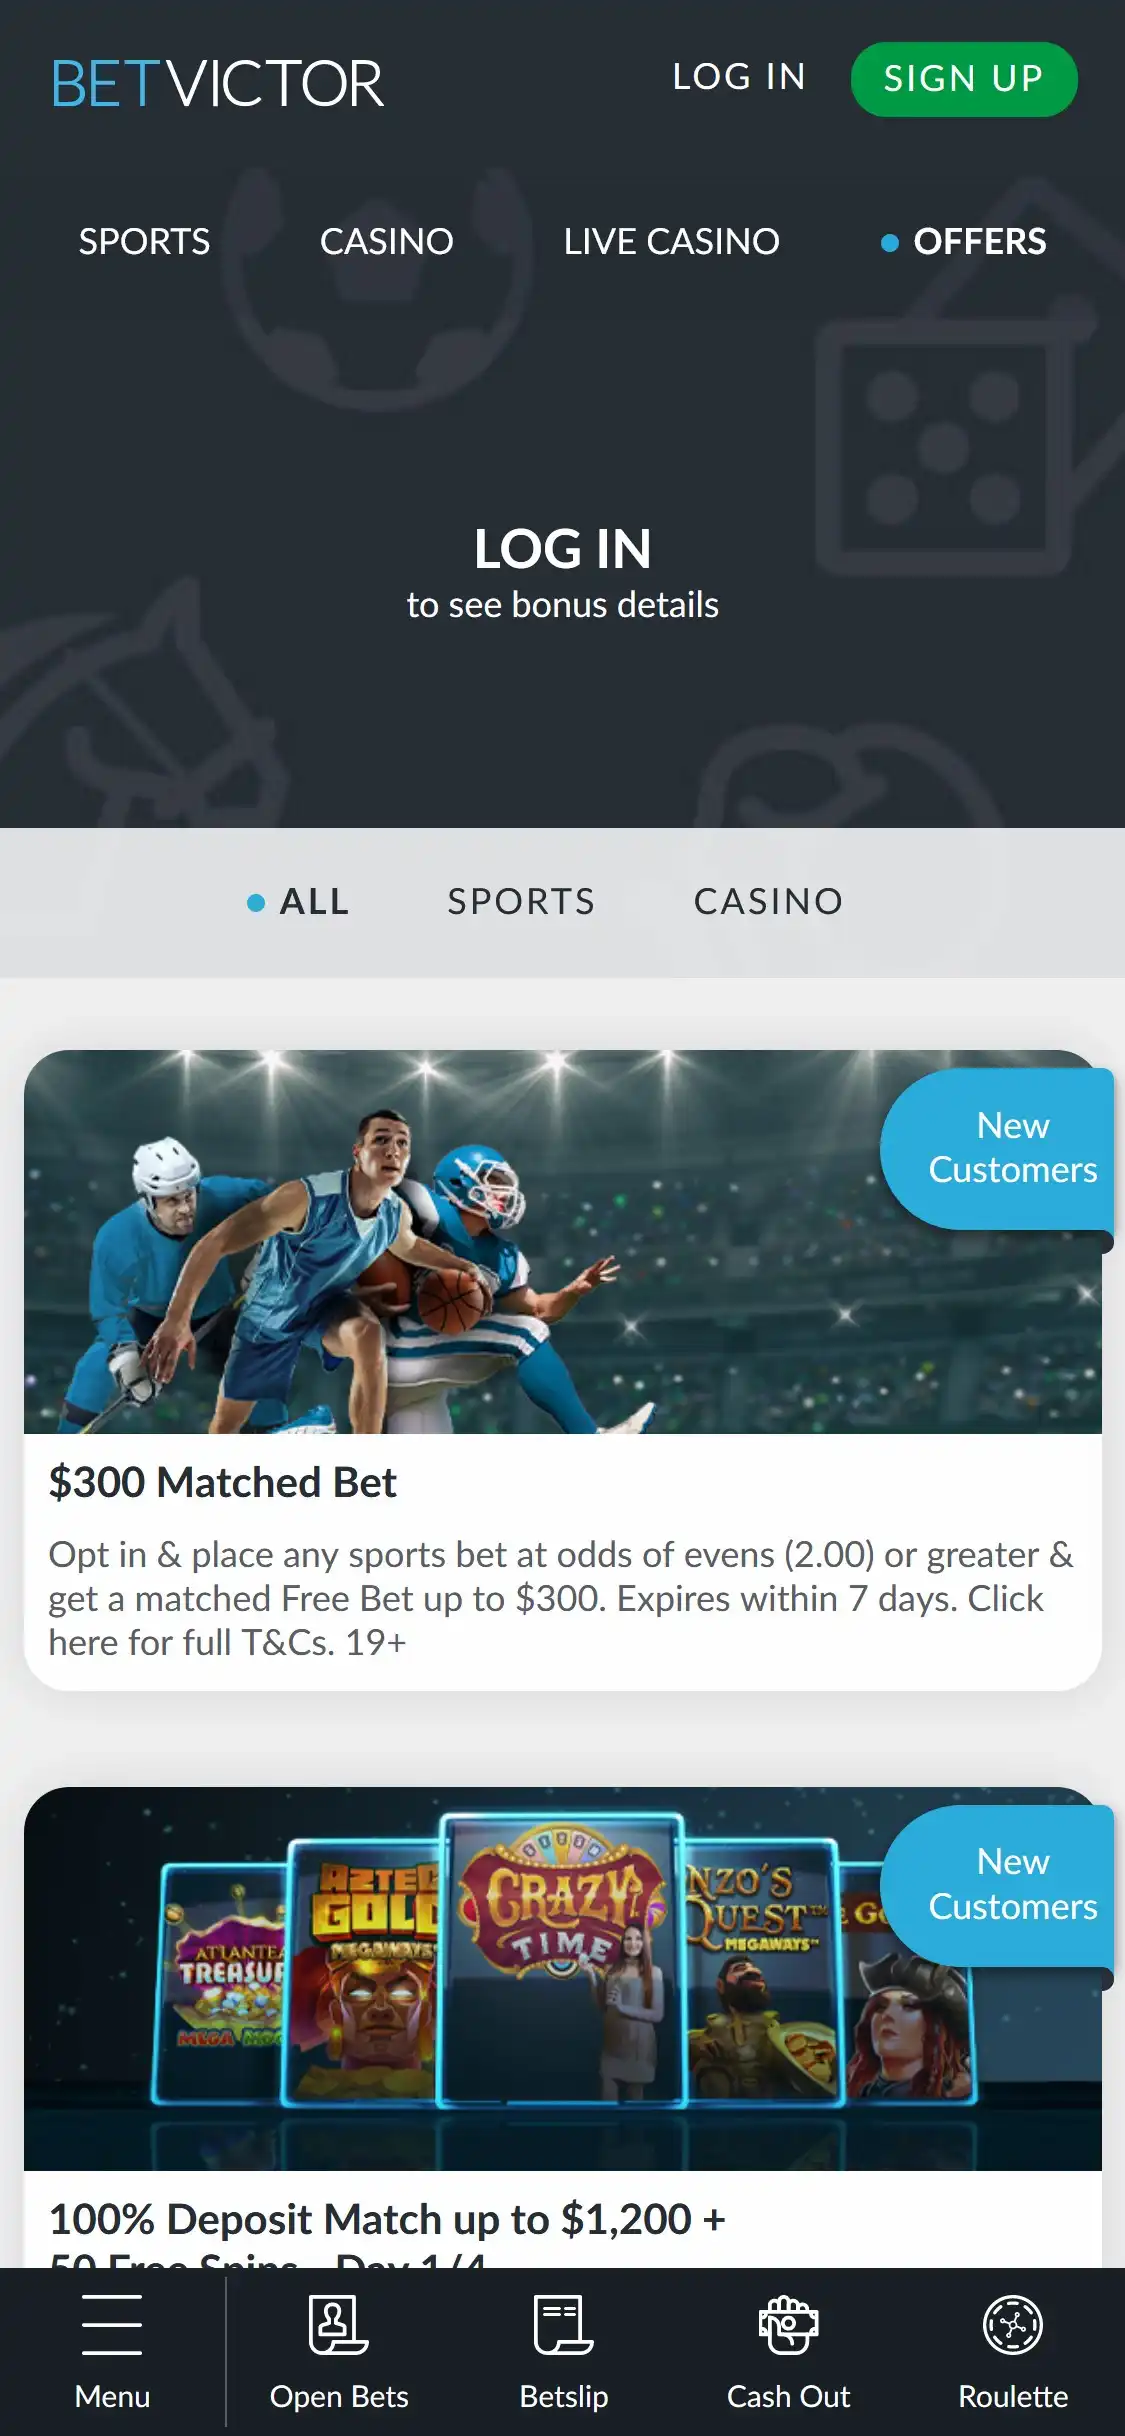Click the green SIGN UP button
This screenshot has width=1125, height=2436.
pos(964,79)
